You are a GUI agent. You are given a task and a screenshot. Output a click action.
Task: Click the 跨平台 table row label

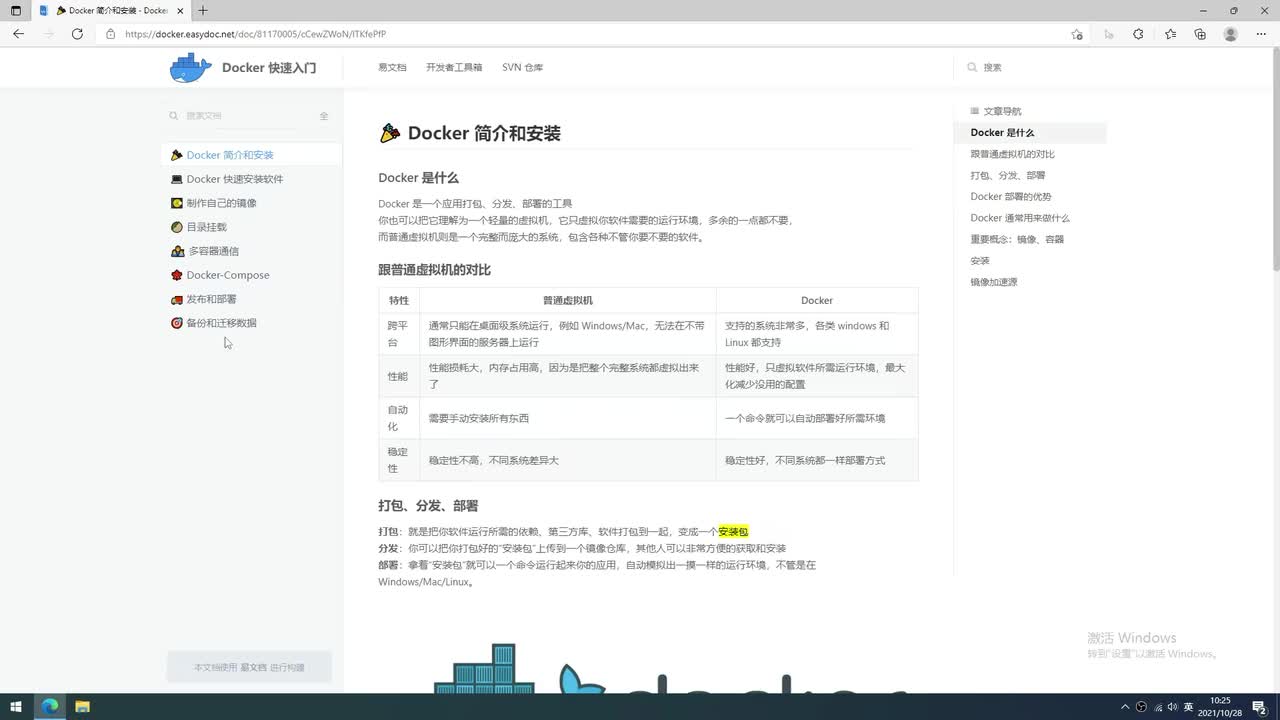398,334
